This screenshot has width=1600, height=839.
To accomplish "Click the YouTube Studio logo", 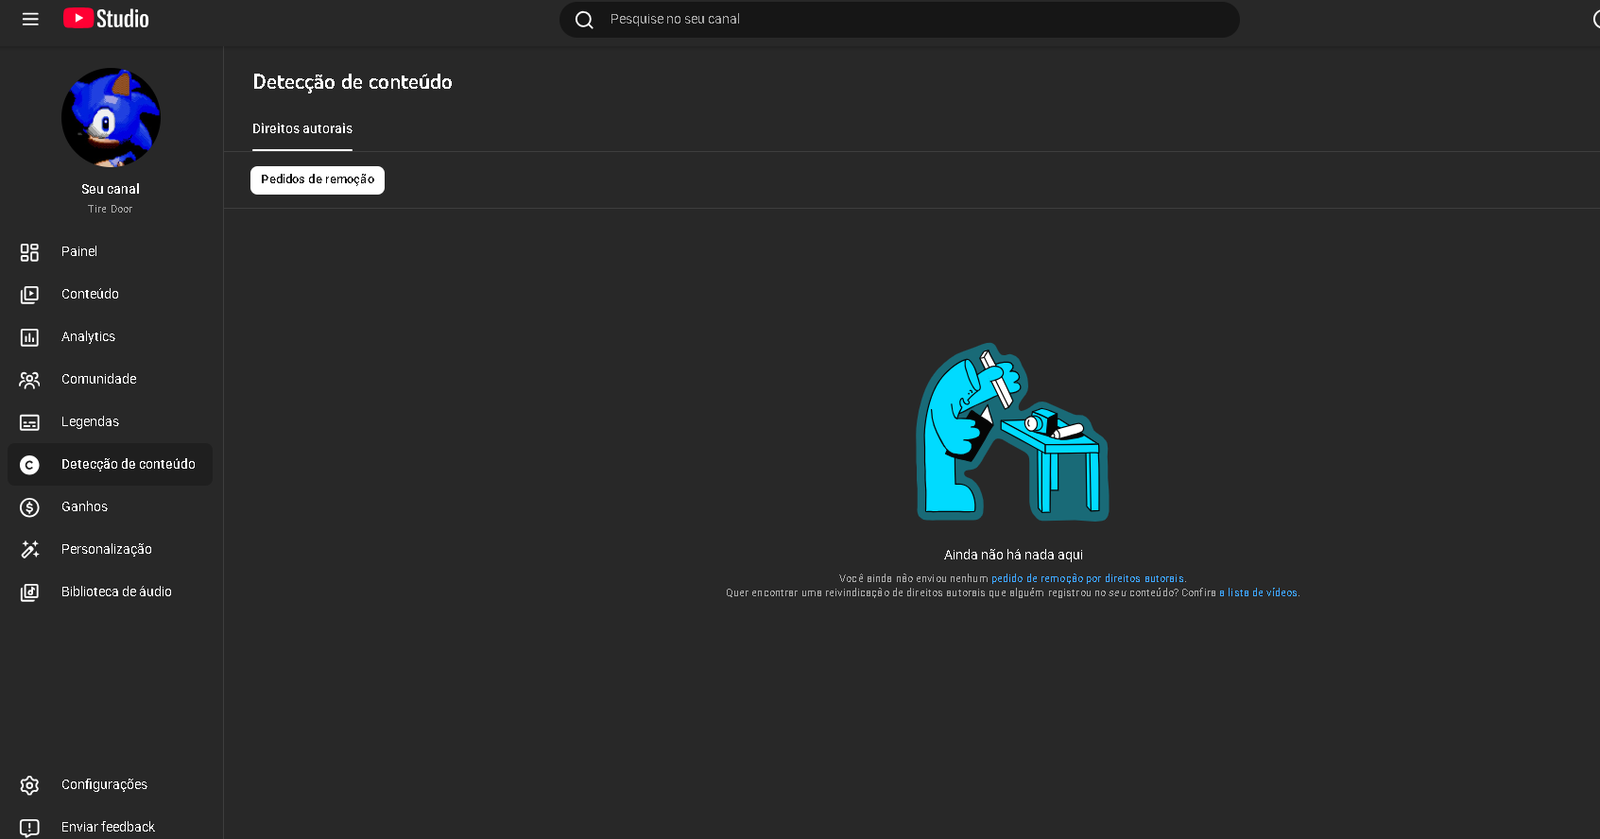I will click(x=106, y=19).
